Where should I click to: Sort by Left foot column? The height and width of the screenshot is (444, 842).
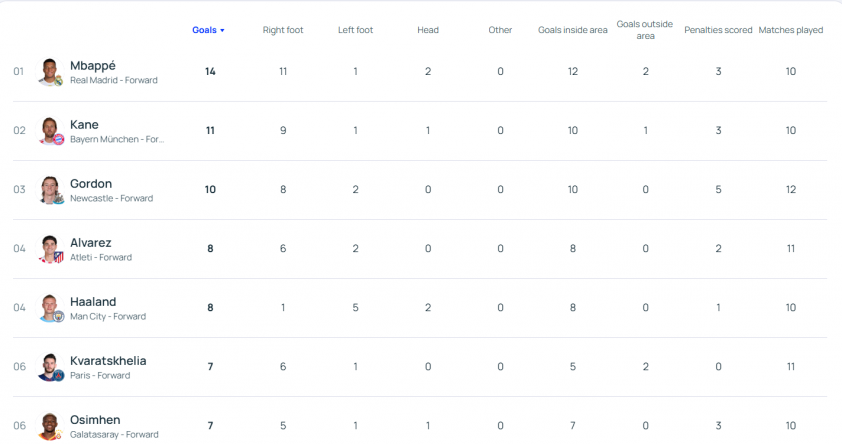(355, 30)
